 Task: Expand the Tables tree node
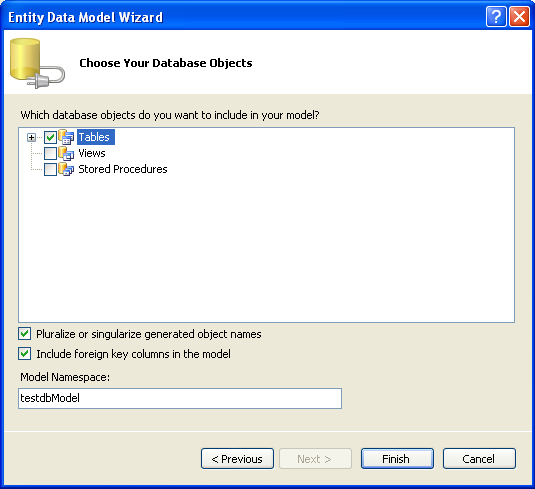31,138
